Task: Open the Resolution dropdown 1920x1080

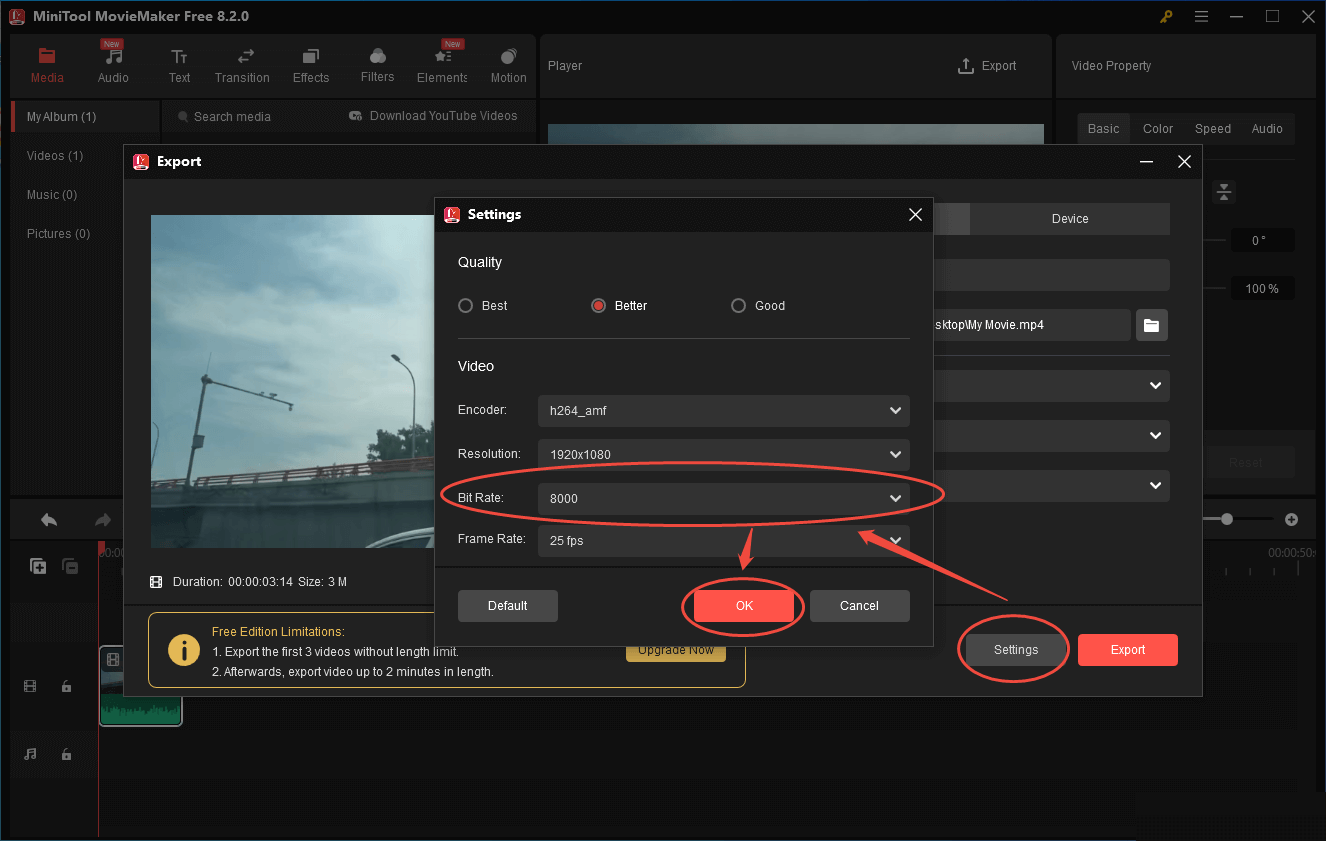Action: point(723,455)
